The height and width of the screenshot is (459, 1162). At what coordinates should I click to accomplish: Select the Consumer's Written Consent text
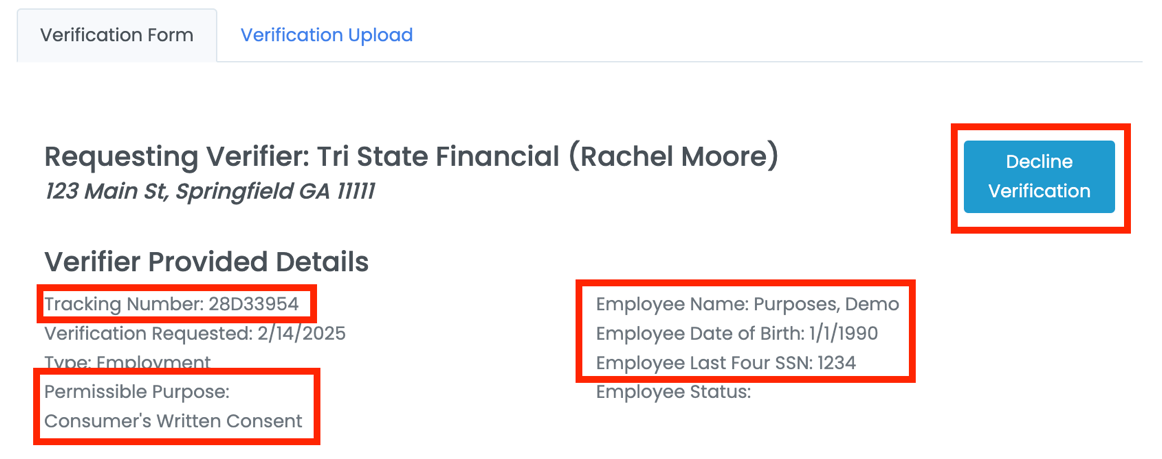173,421
